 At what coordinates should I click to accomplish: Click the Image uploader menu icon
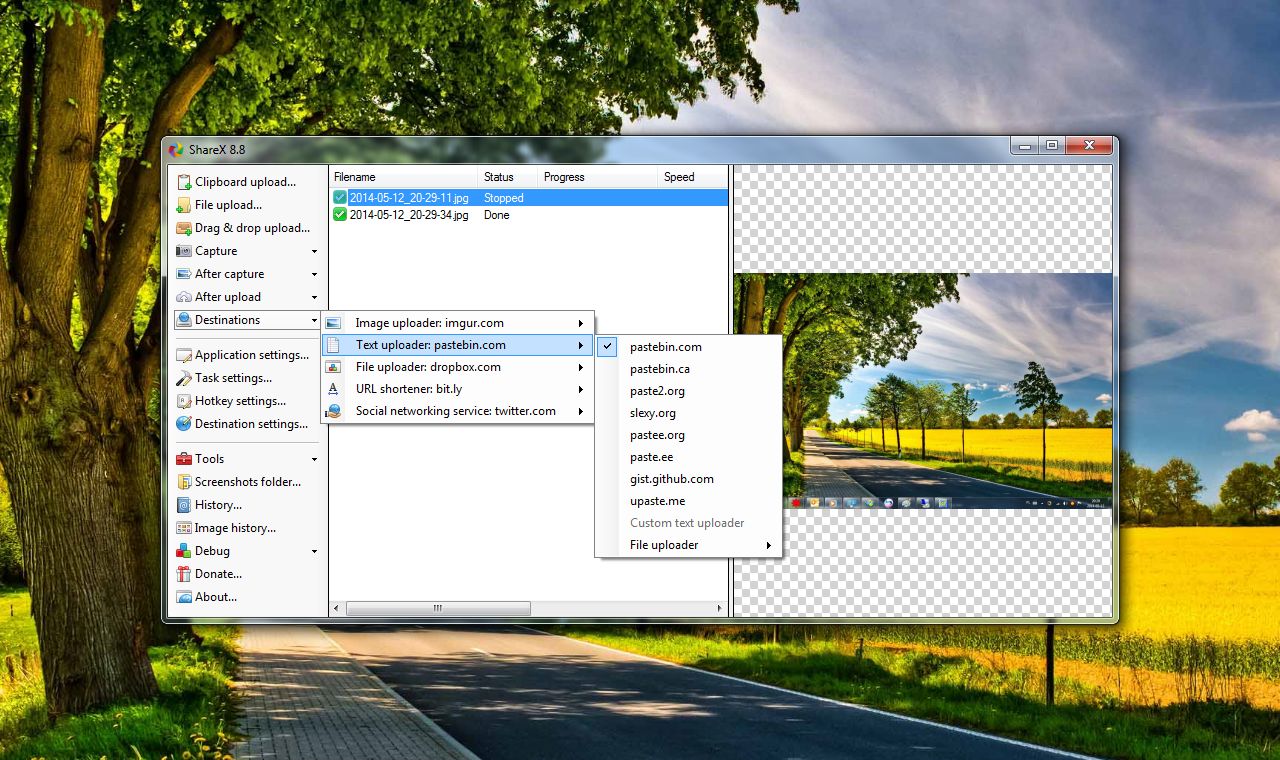[334, 323]
